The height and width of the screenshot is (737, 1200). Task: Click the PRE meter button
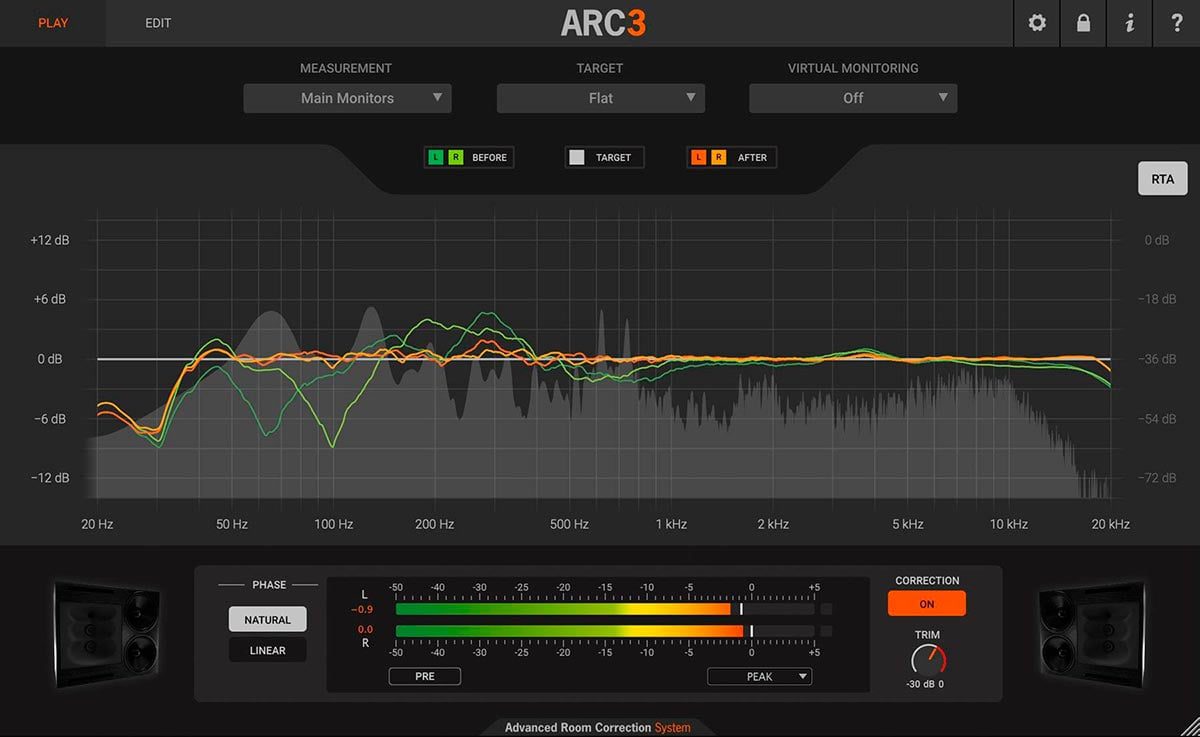pyautogui.click(x=425, y=676)
